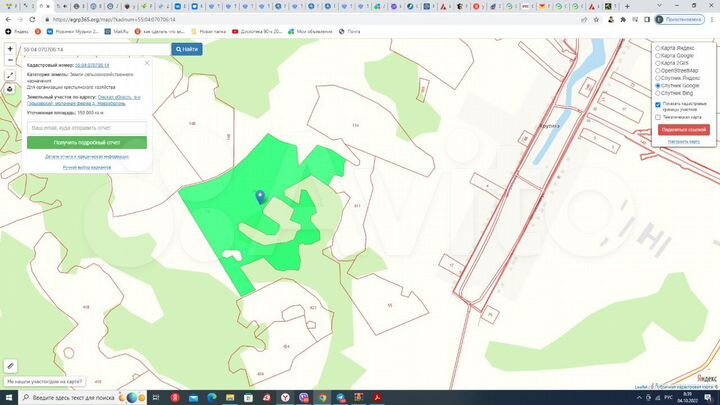Enable the Тематическая карта checkbox
This screenshot has width=720, height=405.
[658, 117]
